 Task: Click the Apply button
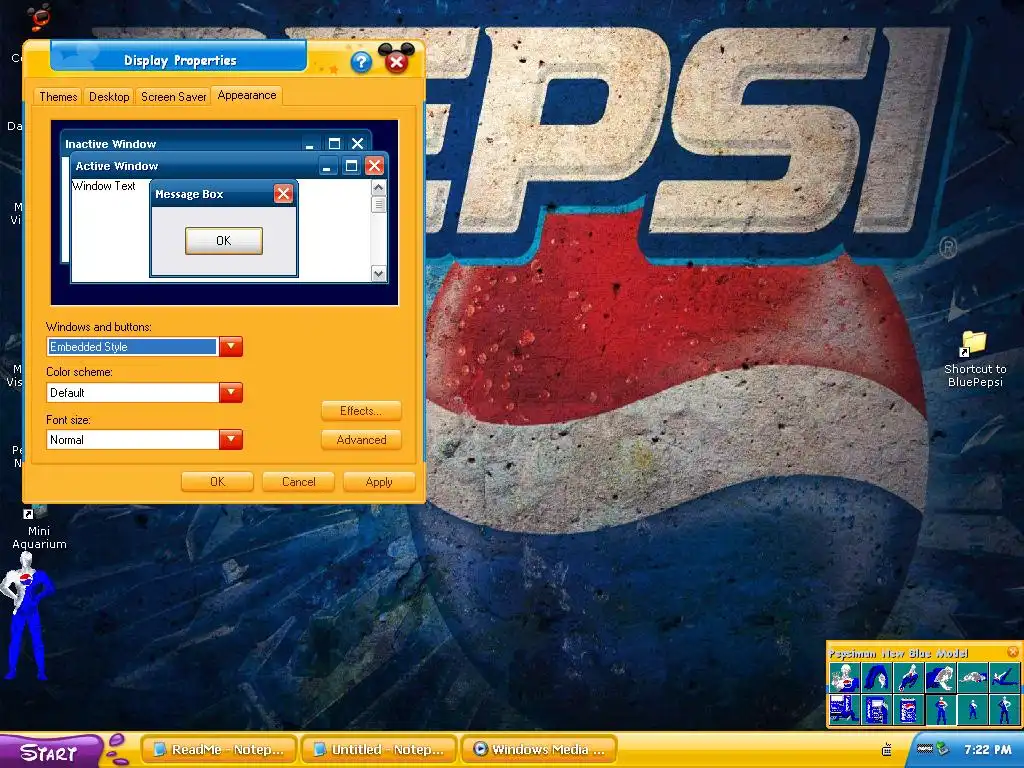coord(379,482)
